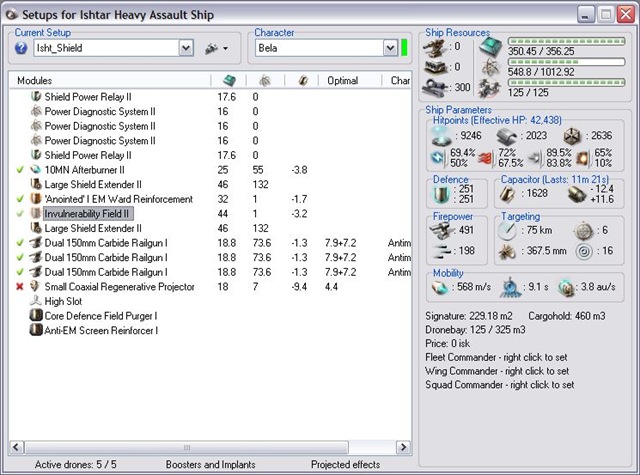Toggle first Dual 150mm Carbide Railgun checkmark
The width and height of the screenshot is (640, 475).
click(x=20, y=243)
